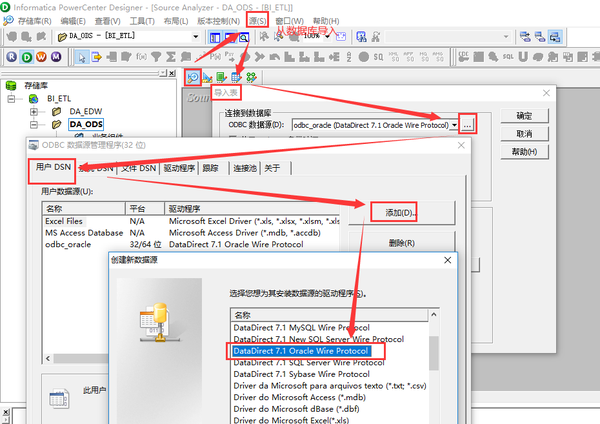
Task: Switch to the 文件 DSN tab
Action: [139, 168]
